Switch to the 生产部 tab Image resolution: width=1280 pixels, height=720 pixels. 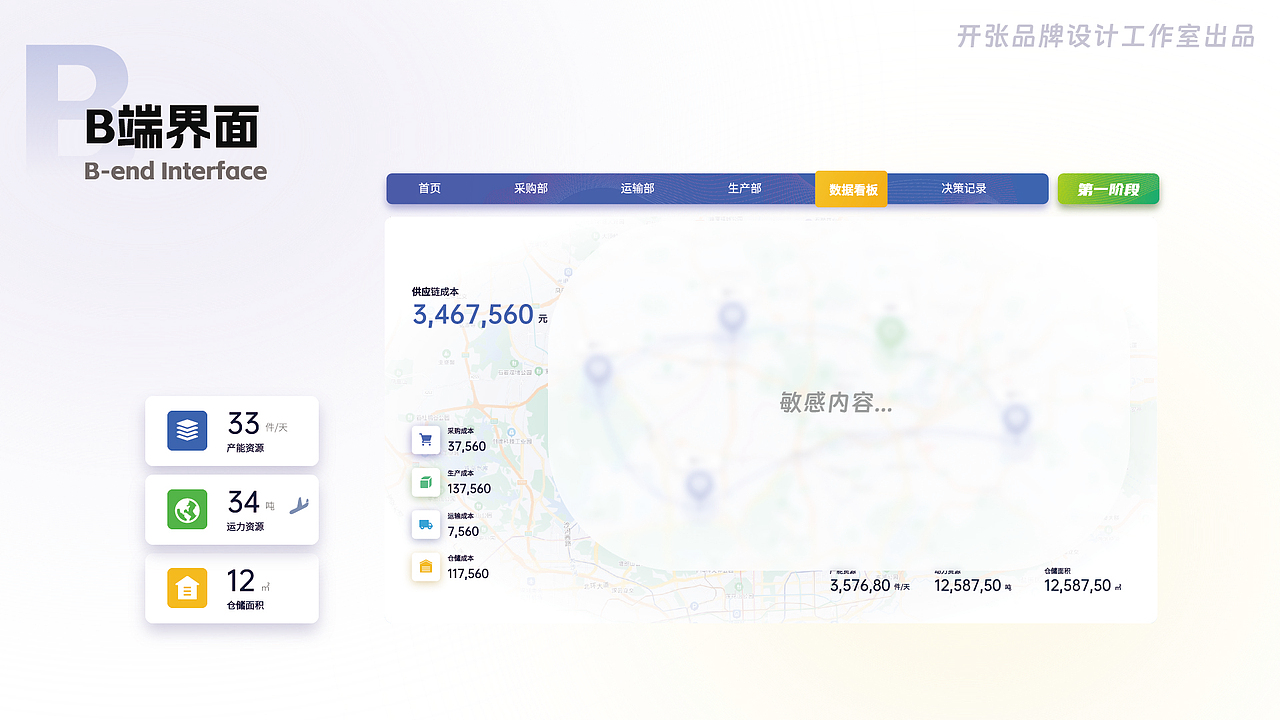pyautogui.click(x=743, y=188)
